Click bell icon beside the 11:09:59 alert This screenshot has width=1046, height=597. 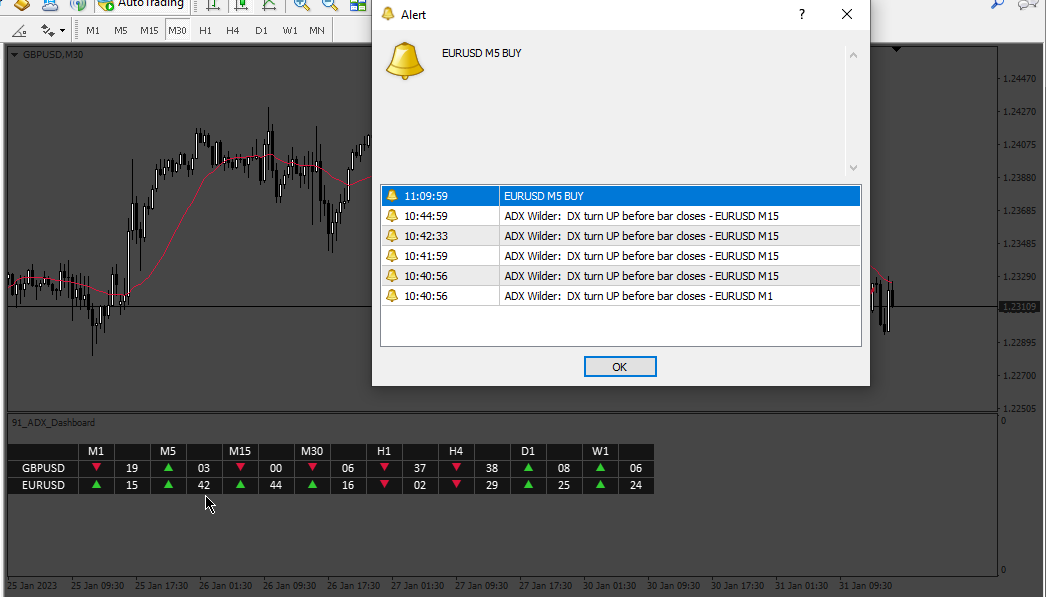(x=392, y=195)
